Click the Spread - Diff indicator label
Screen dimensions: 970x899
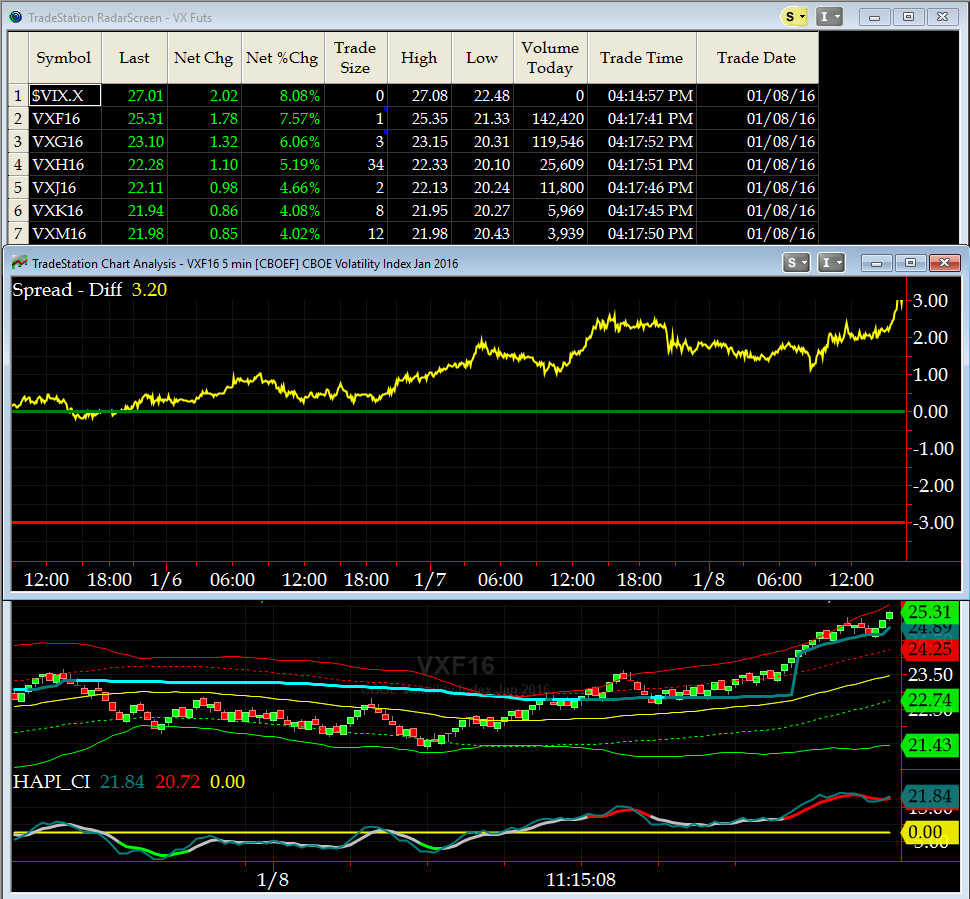pos(67,290)
